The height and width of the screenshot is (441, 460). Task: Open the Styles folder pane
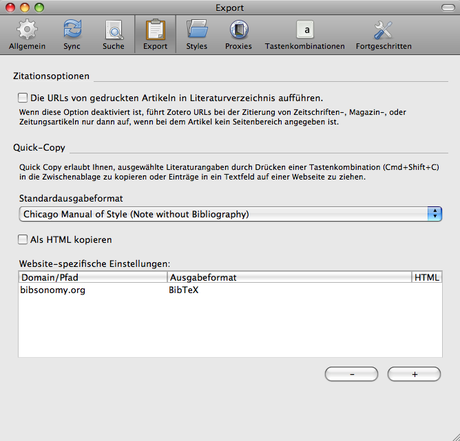197,35
